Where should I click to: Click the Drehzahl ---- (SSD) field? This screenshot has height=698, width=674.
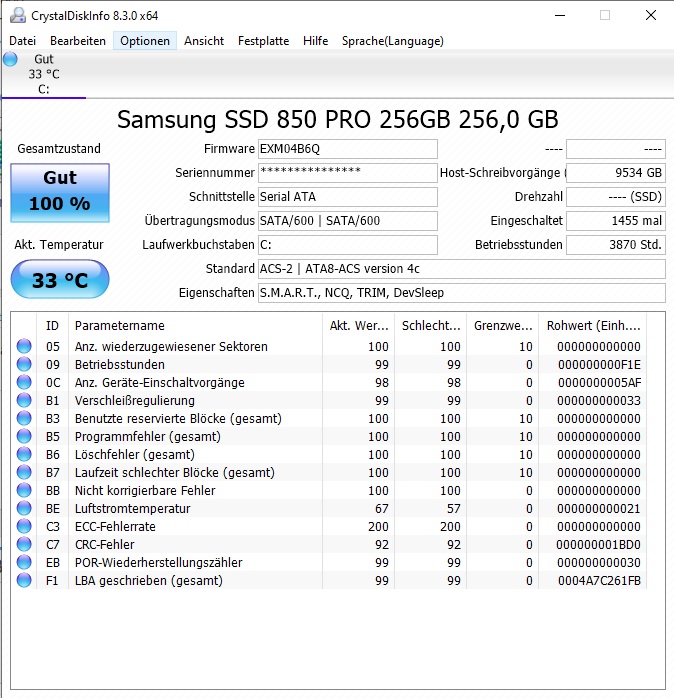[616, 197]
